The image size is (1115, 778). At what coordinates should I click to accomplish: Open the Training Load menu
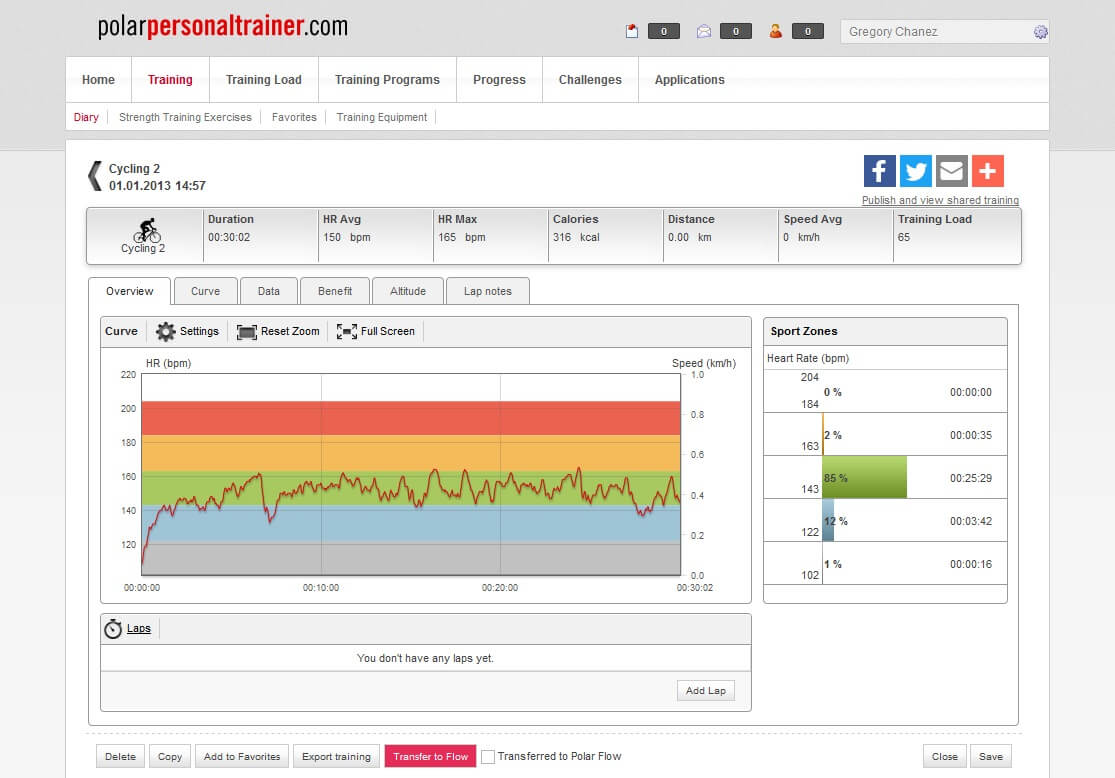coord(264,80)
